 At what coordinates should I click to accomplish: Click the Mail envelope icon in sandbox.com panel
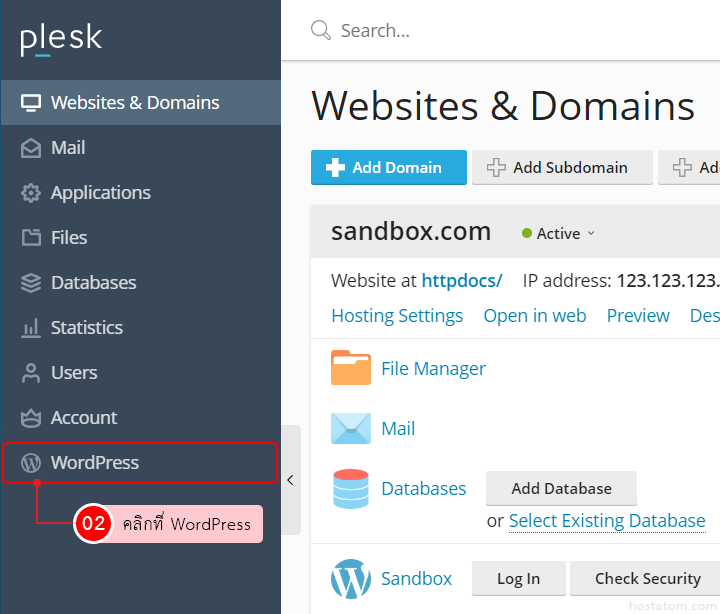[x=350, y=428]
